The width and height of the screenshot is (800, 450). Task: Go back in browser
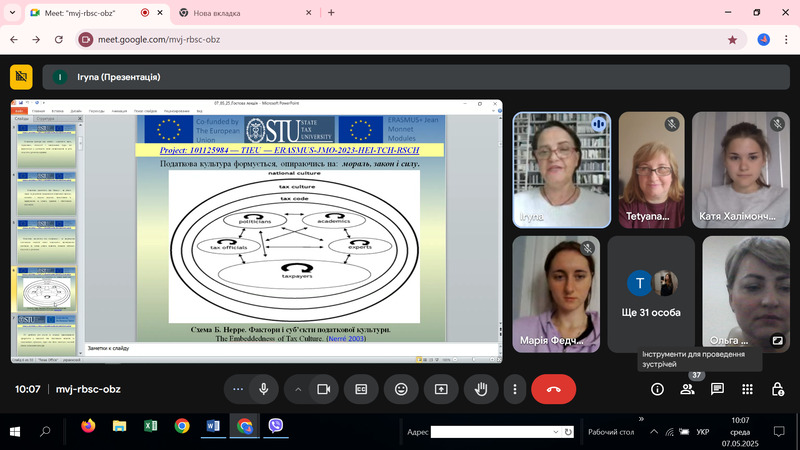point(14,39)
